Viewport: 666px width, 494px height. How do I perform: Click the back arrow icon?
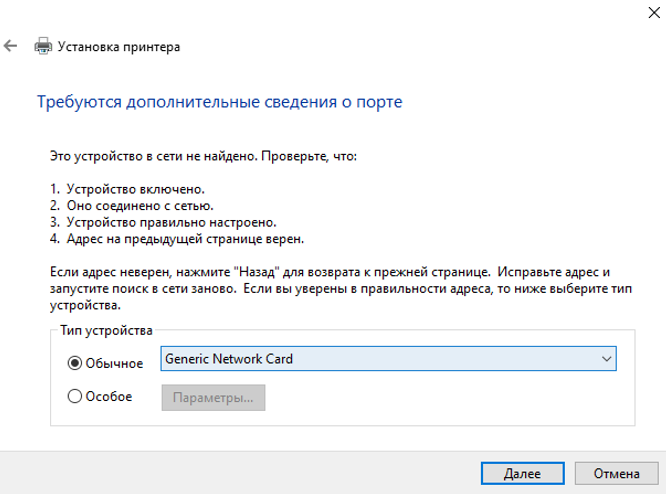point(11,46)
